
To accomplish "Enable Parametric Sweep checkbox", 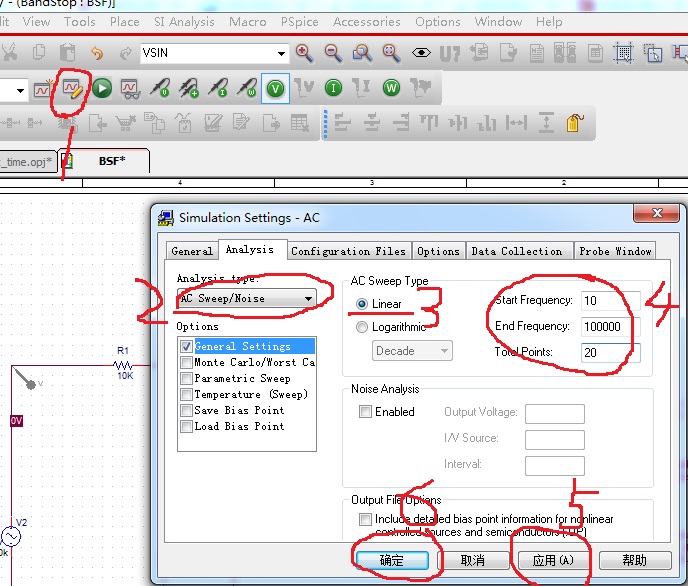I will pyautogui.click(x=186, y=379).
